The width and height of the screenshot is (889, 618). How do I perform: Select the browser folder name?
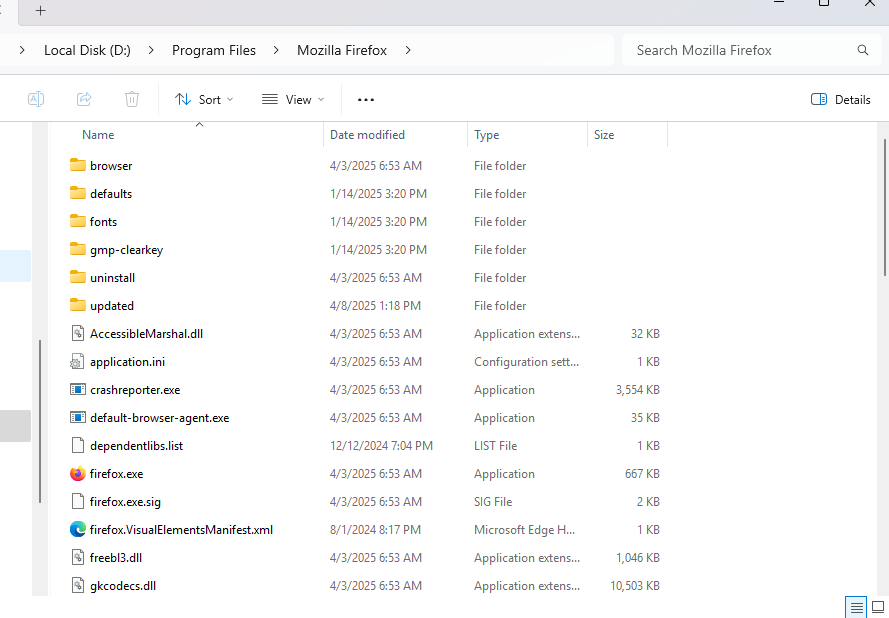[111, 166]
